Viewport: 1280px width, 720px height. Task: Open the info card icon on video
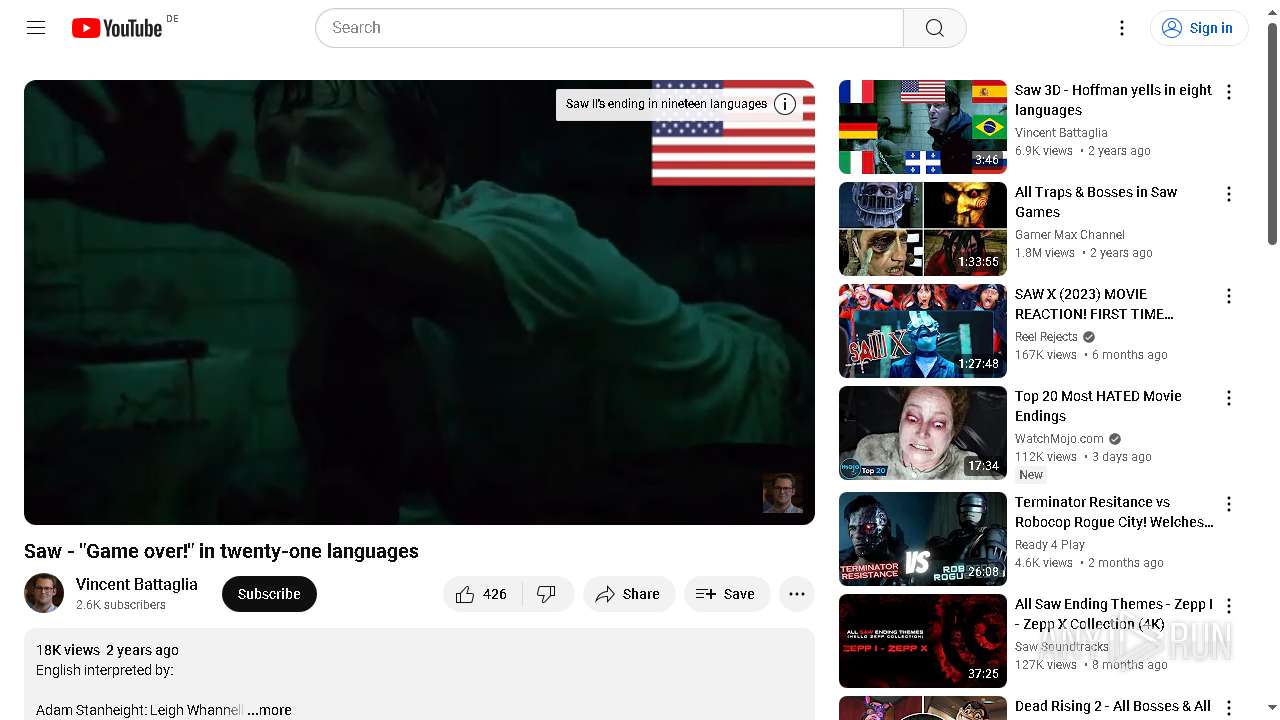[x=785, y=104]
